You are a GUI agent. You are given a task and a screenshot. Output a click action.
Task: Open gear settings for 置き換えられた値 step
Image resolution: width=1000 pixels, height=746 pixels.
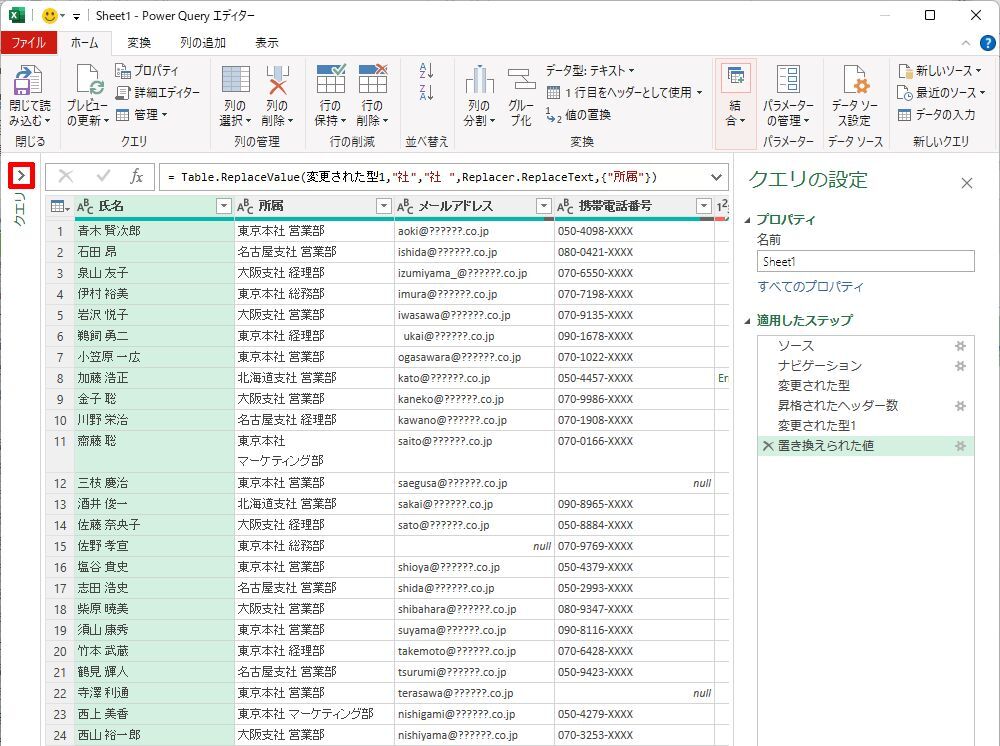coord(960,446)
